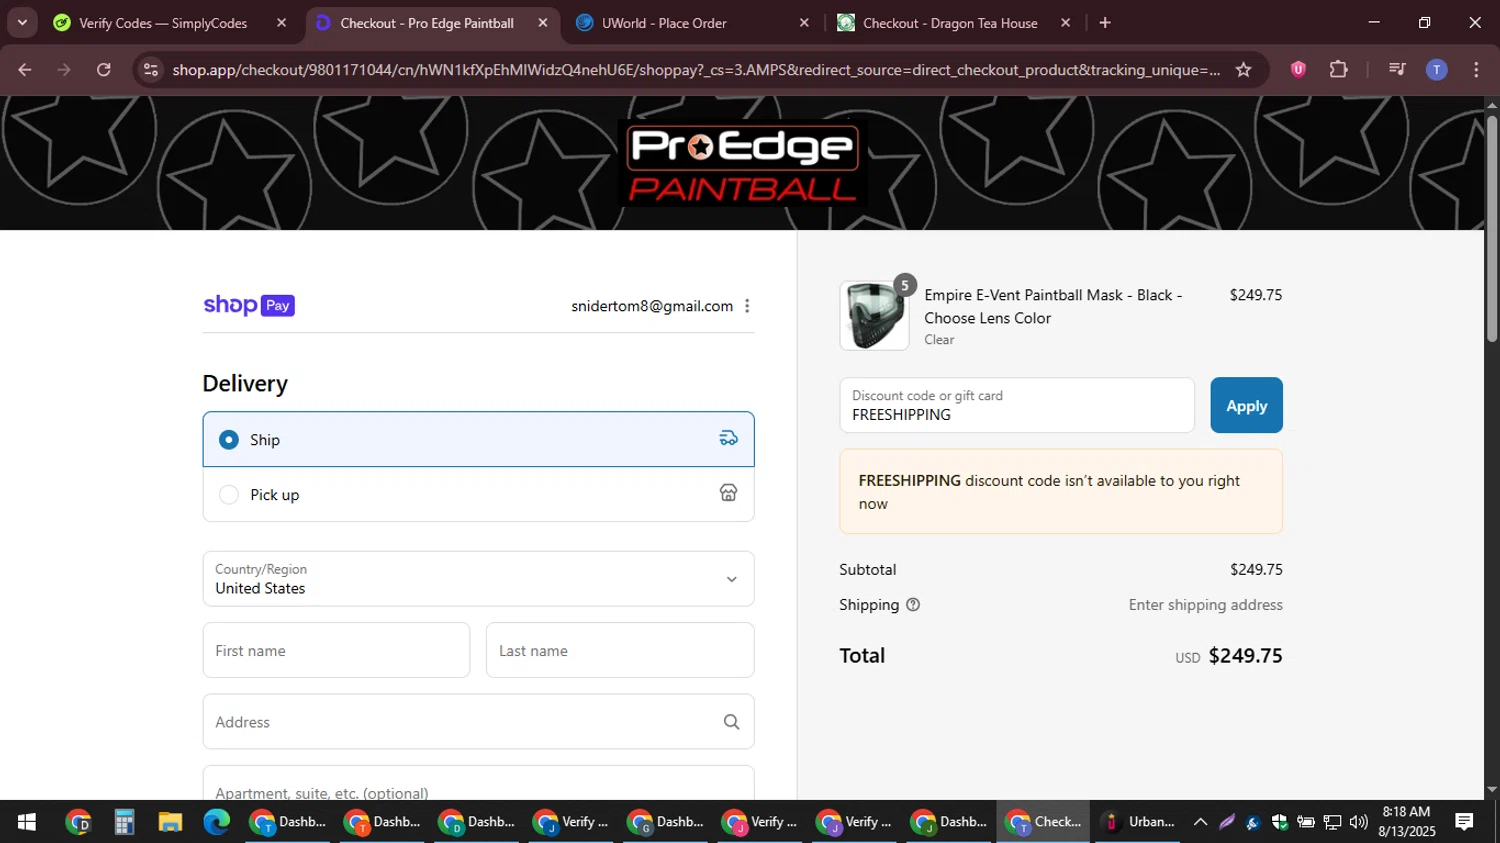
Task: Open the media control icon in toolbar
Action: (1397, 70)
